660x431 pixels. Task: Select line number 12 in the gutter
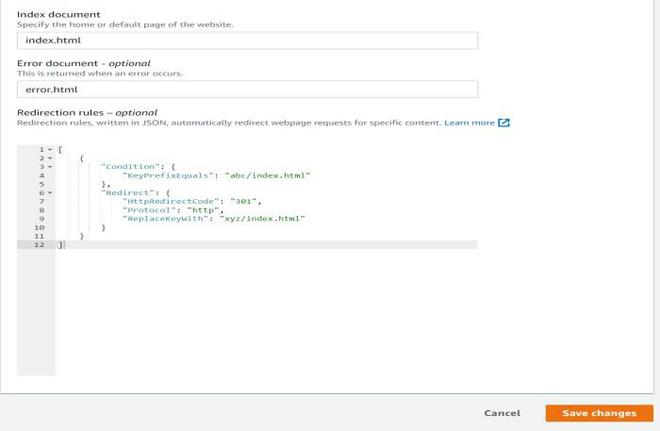point(39,245)
